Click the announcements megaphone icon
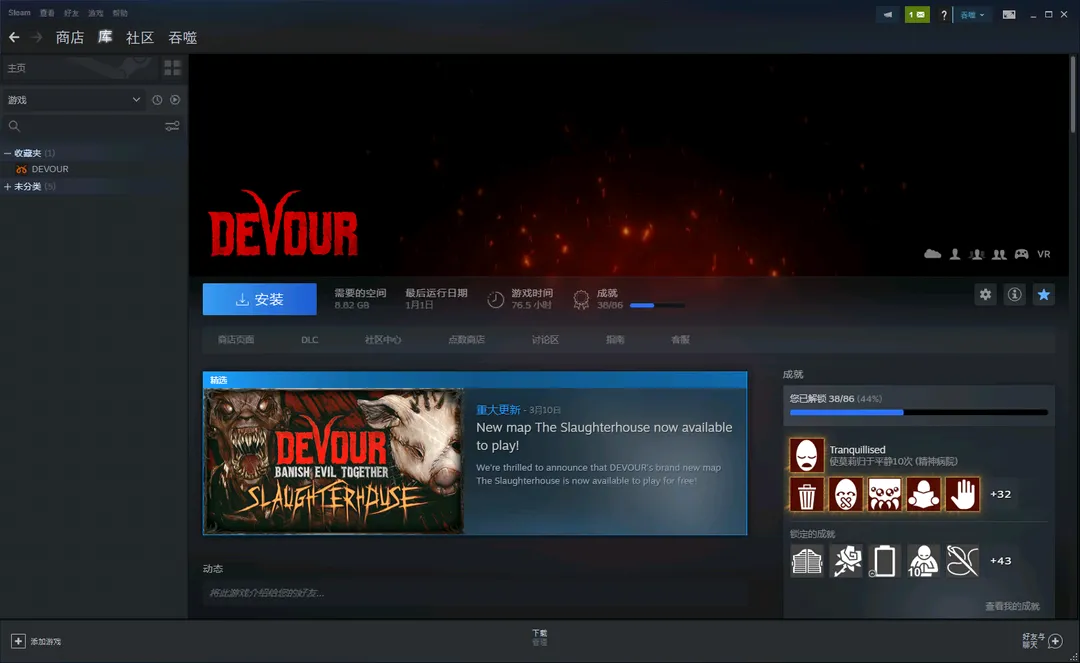The image size is (1080, 663). click(888, 15)
